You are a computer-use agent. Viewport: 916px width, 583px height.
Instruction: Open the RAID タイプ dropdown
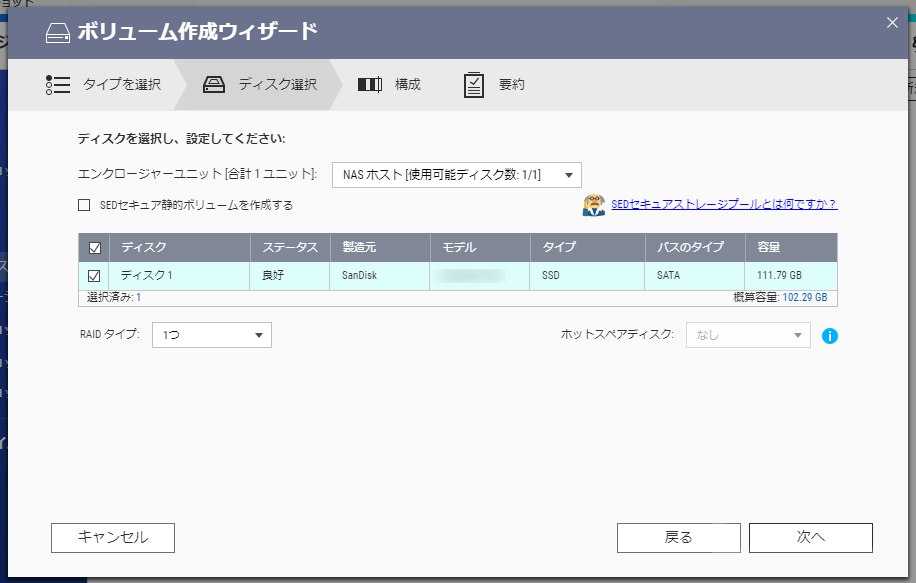(x=212, y=335)
